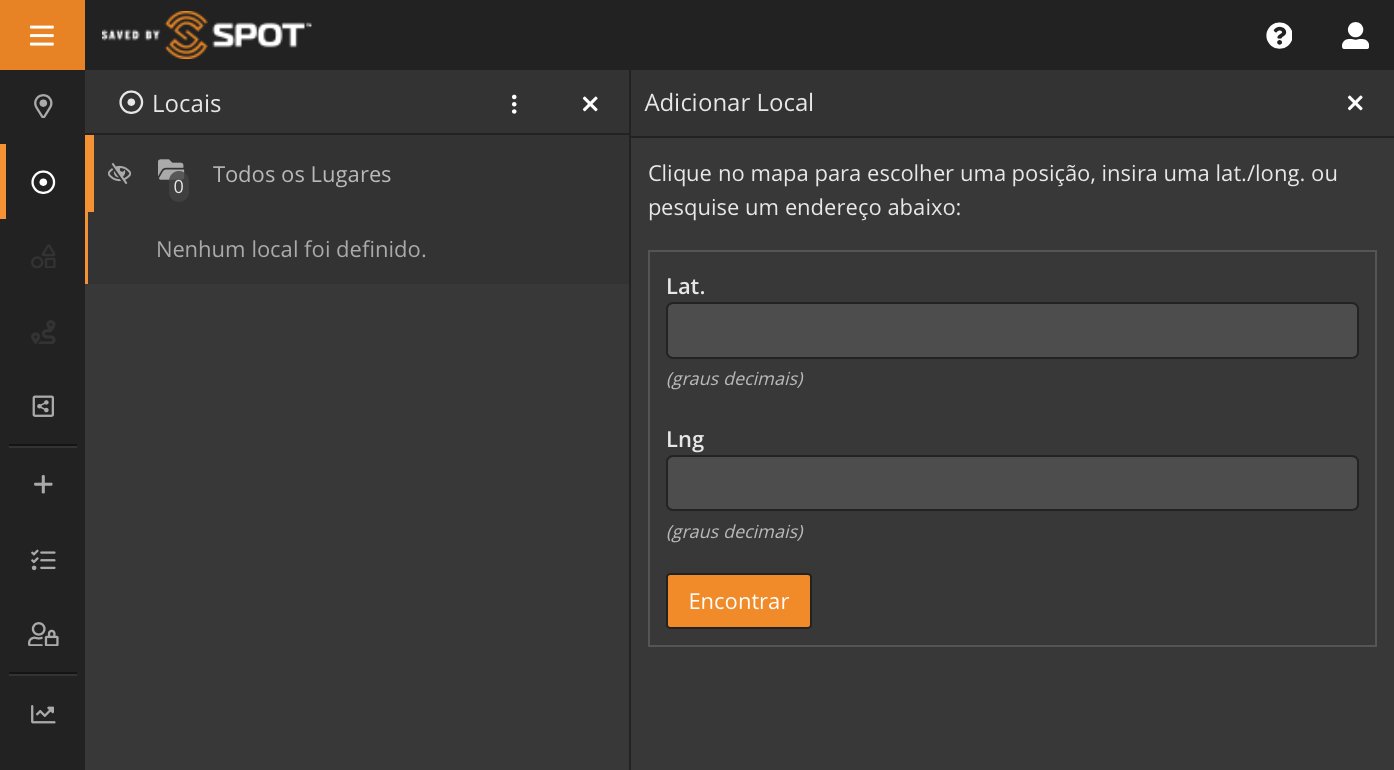Open the user account profile icon
Screen dimensions: 1394x770
point(1354,36)
